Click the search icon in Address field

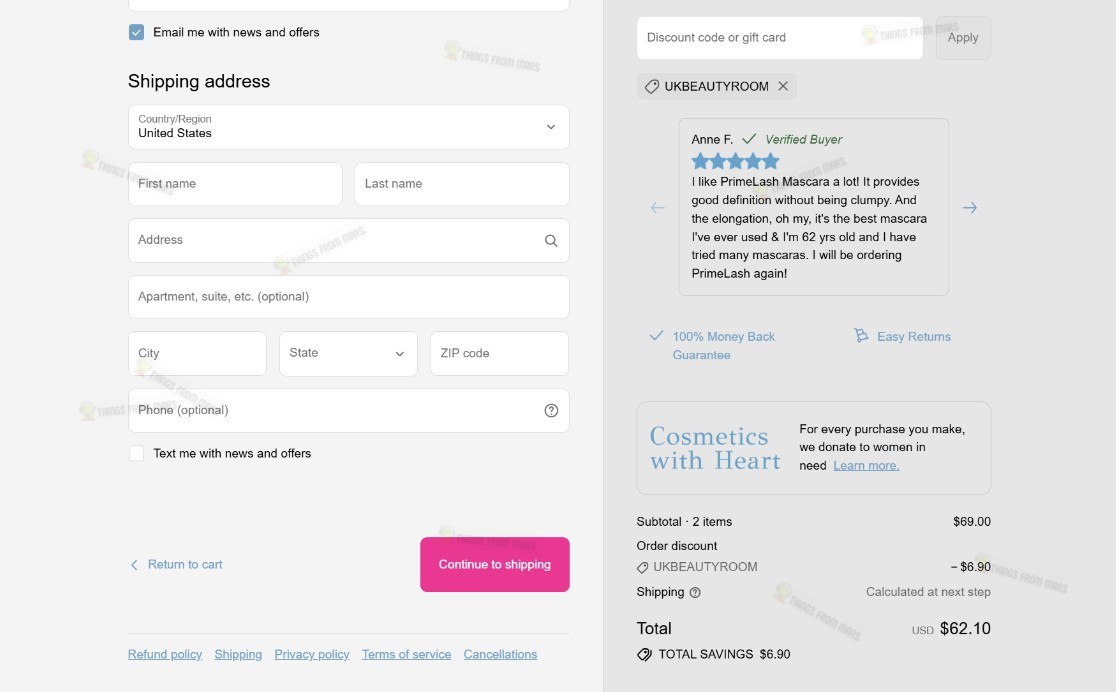point(551,241)
